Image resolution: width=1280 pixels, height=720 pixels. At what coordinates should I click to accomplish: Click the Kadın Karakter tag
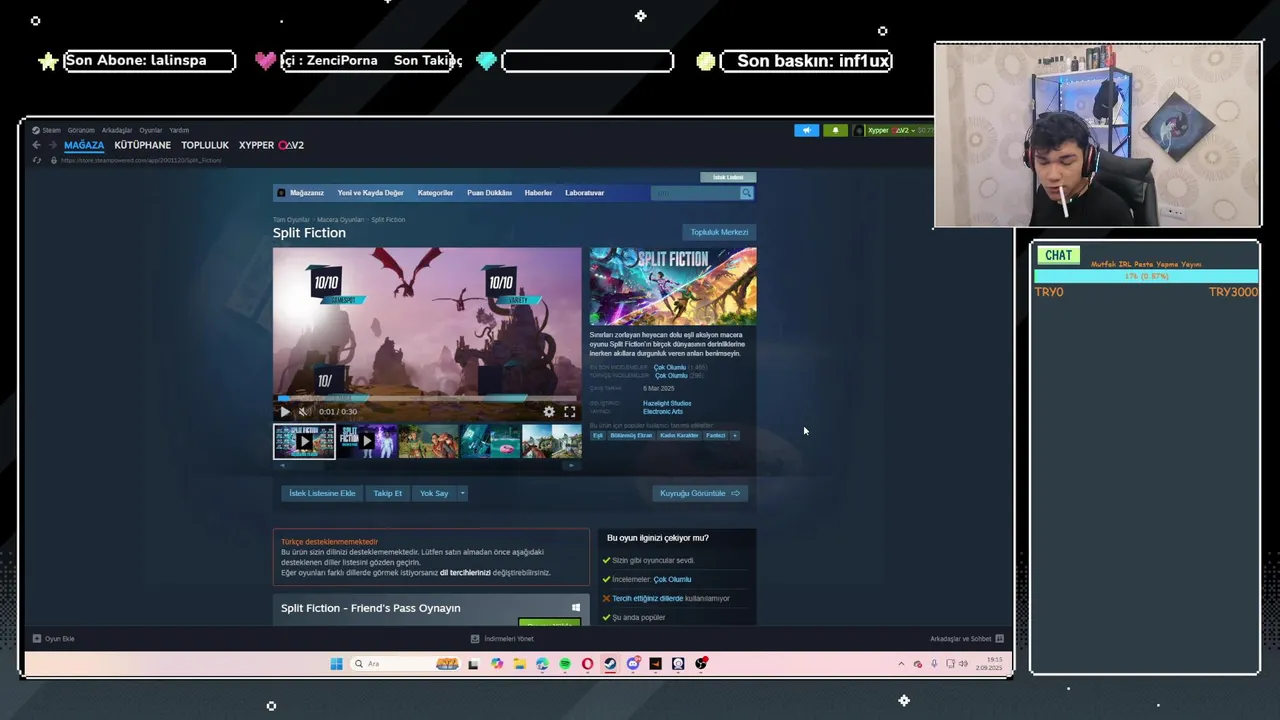click(679, 435)
